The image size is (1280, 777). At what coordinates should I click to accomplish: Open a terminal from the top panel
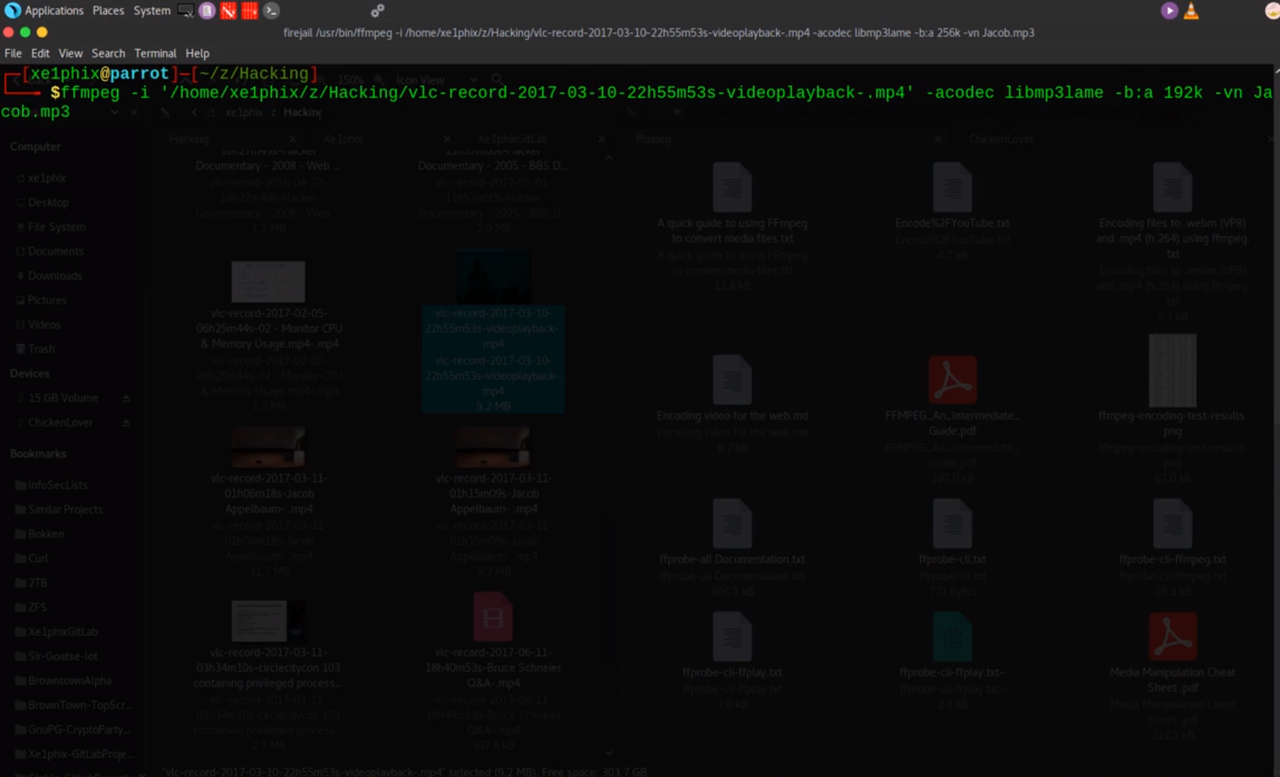271,11
